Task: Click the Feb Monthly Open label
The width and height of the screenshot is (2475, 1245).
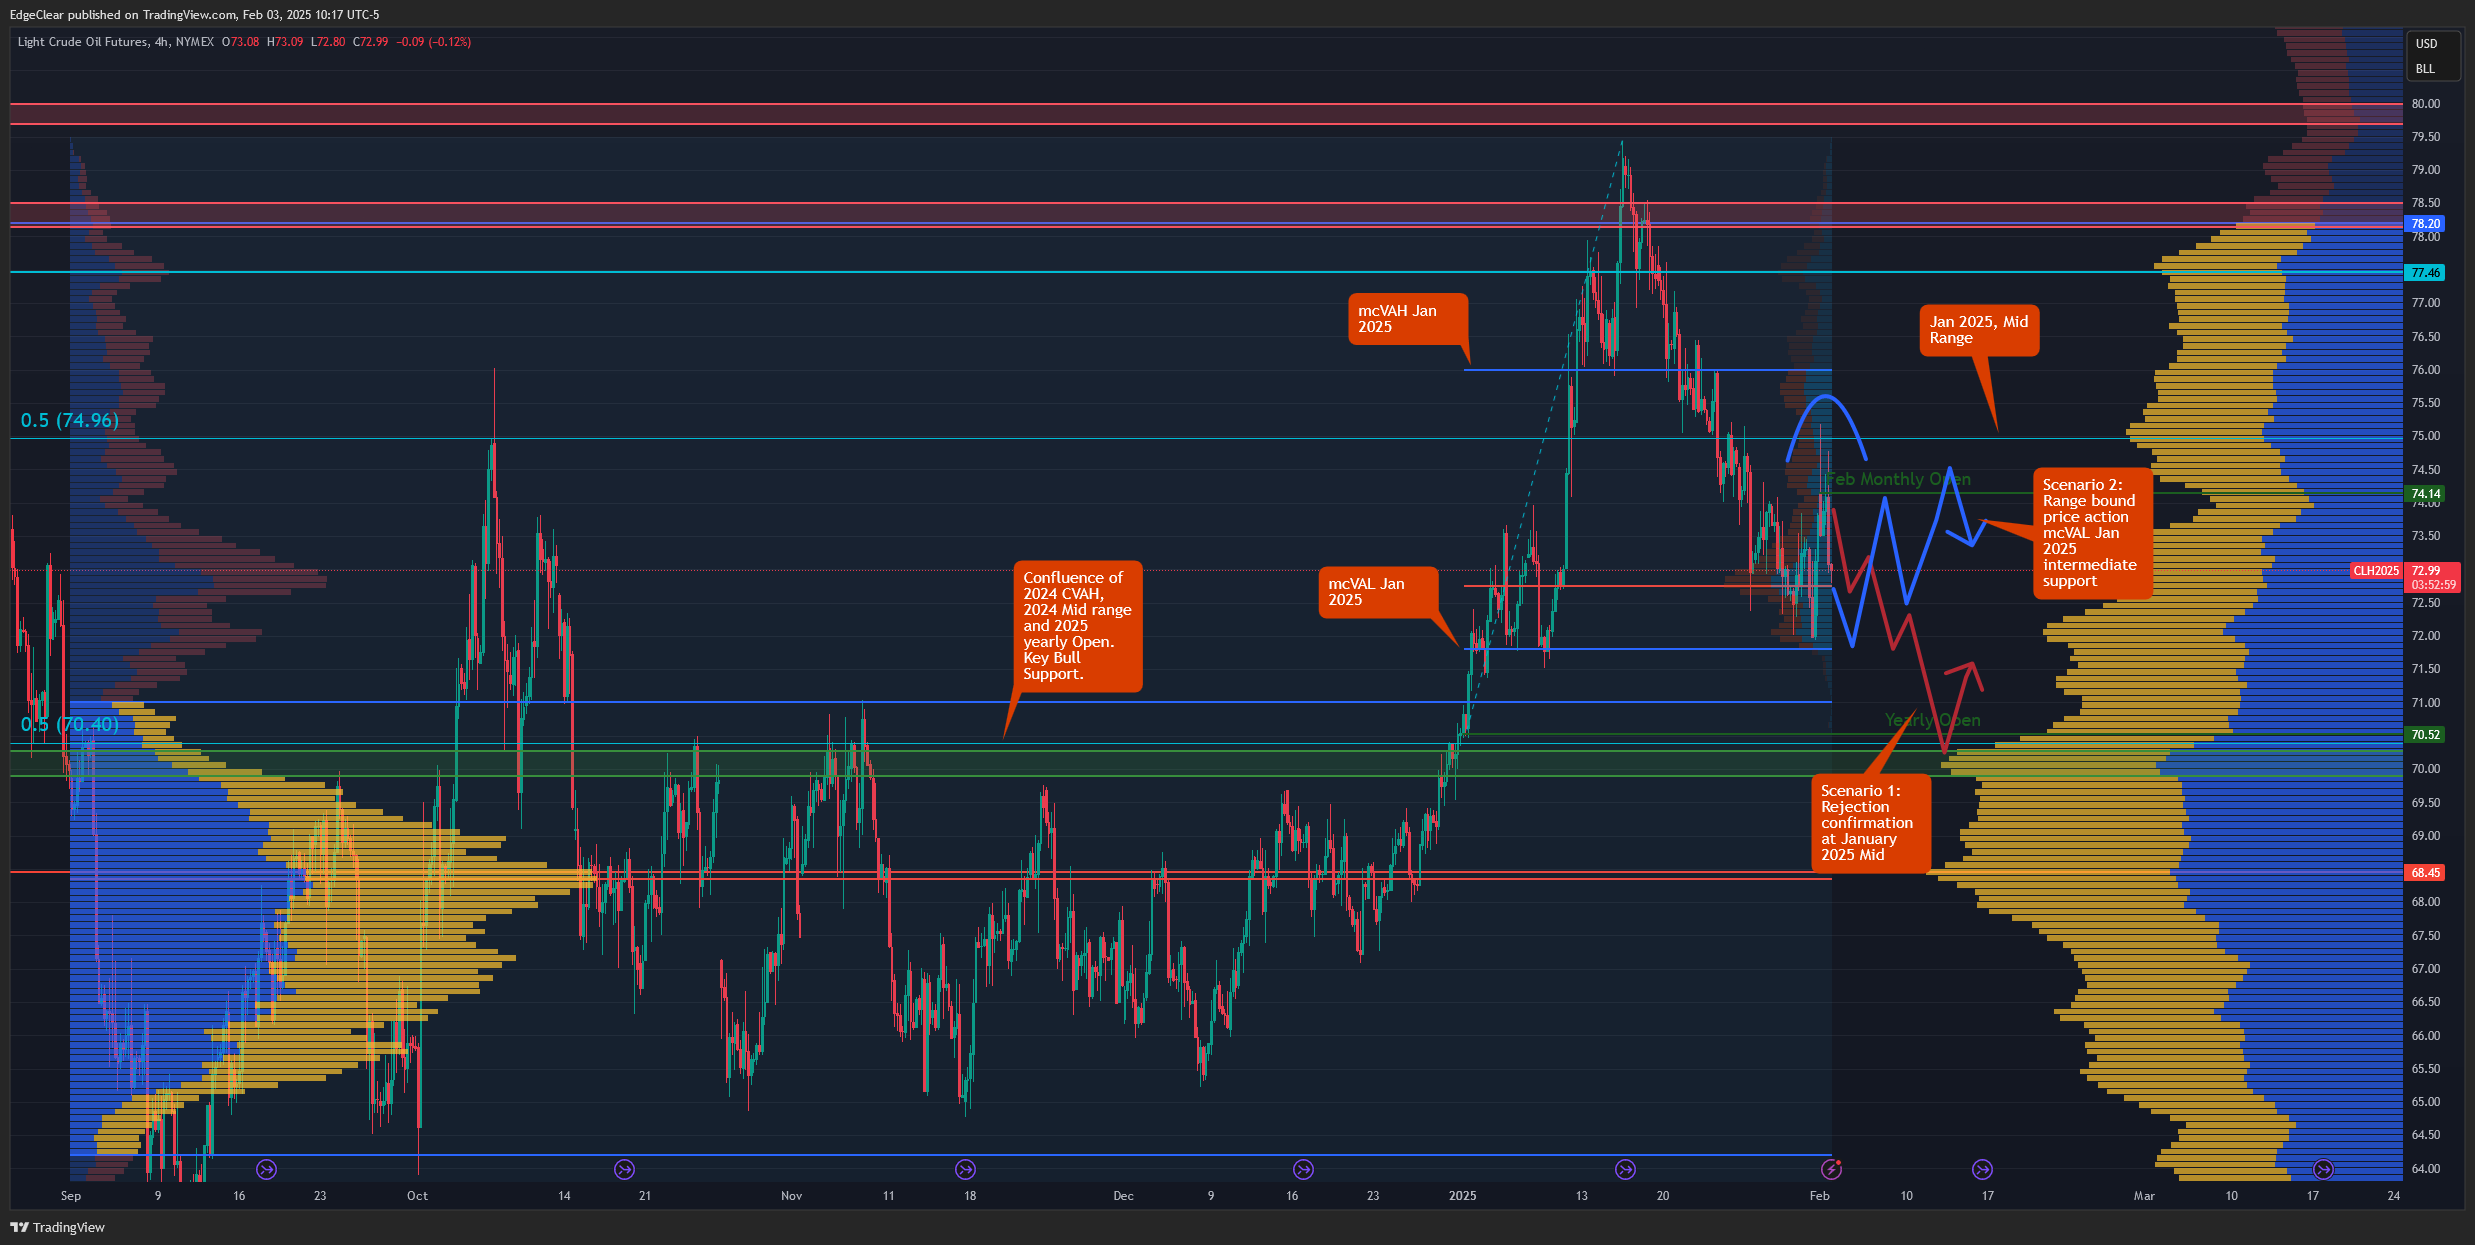Action: [1898, 479]
